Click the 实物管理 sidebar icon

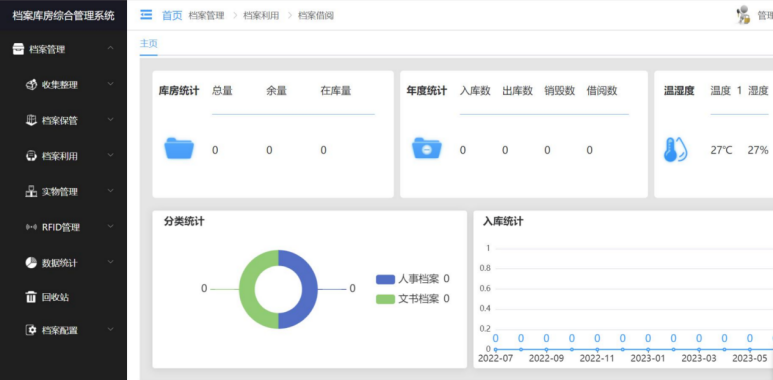tap(31, 191)
